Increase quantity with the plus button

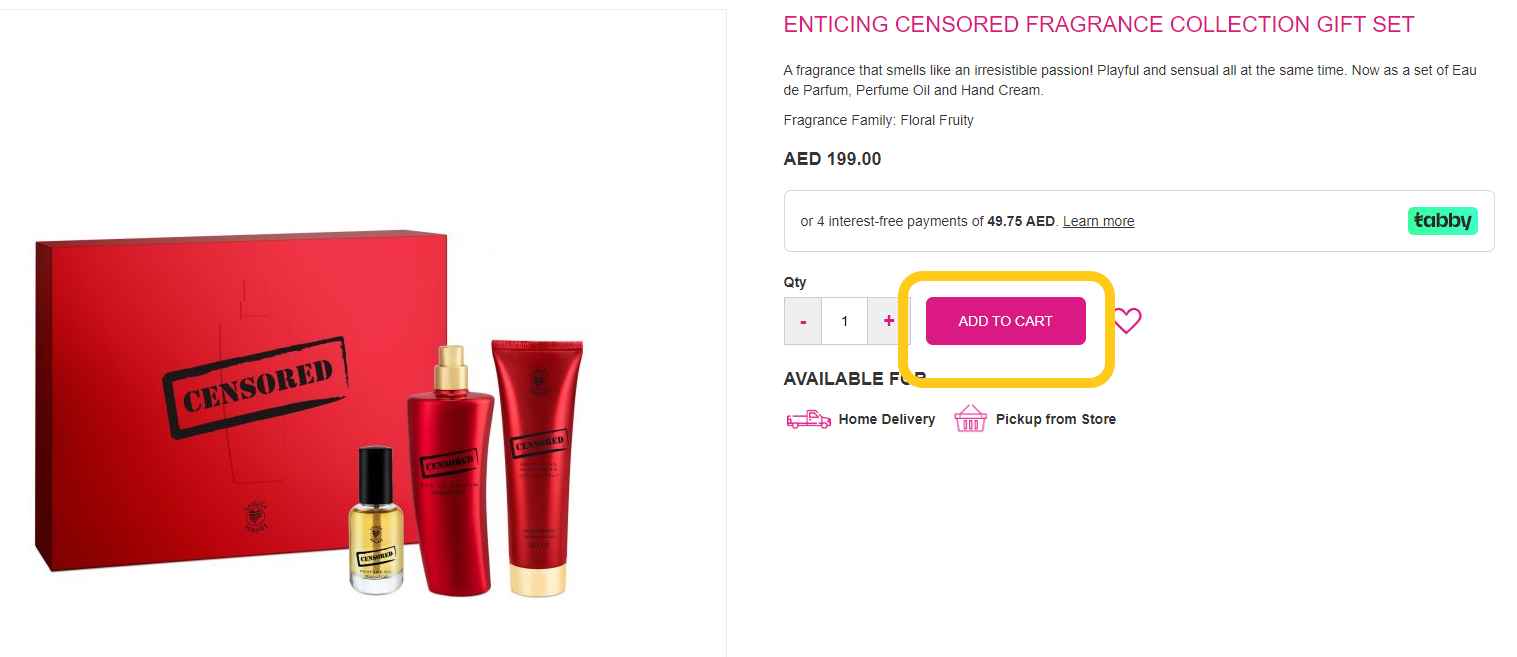pyautogui.click(x=888, y=321)
